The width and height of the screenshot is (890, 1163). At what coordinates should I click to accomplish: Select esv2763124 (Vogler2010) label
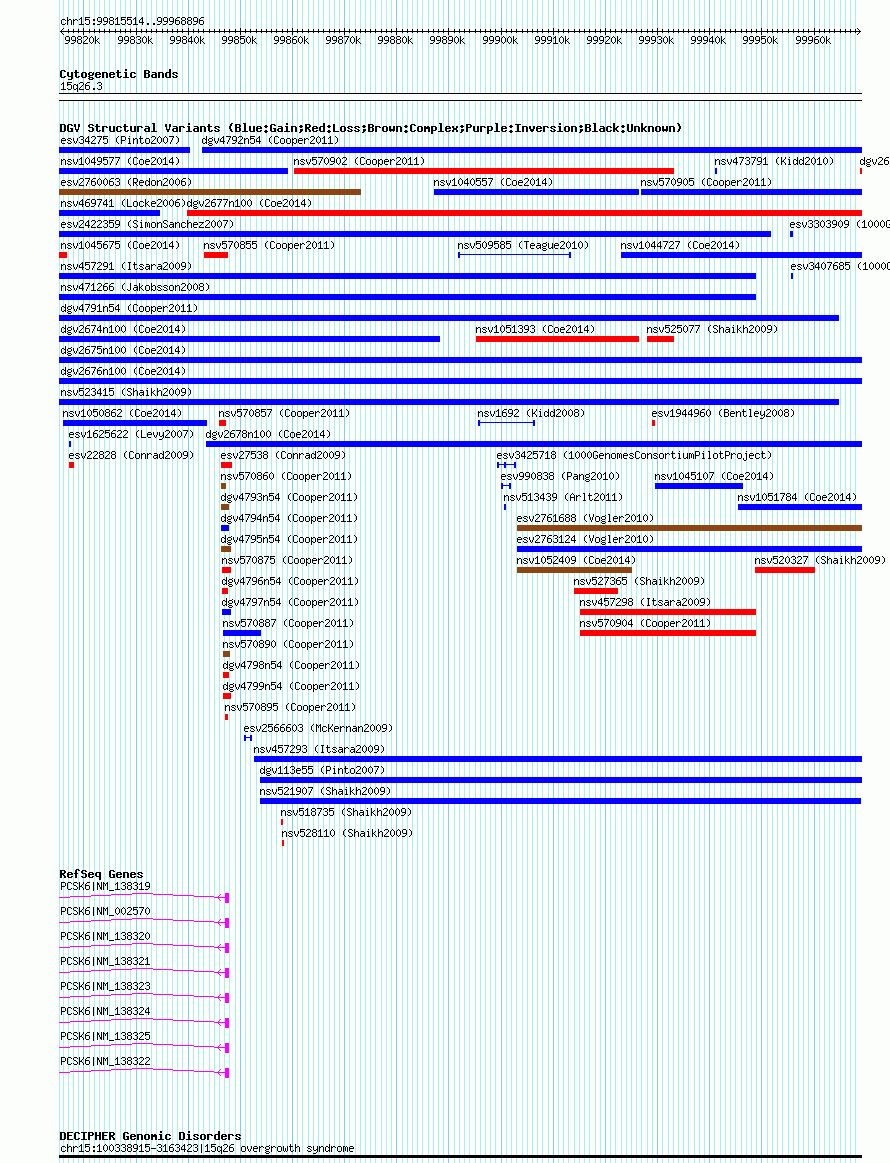(585, 539)
